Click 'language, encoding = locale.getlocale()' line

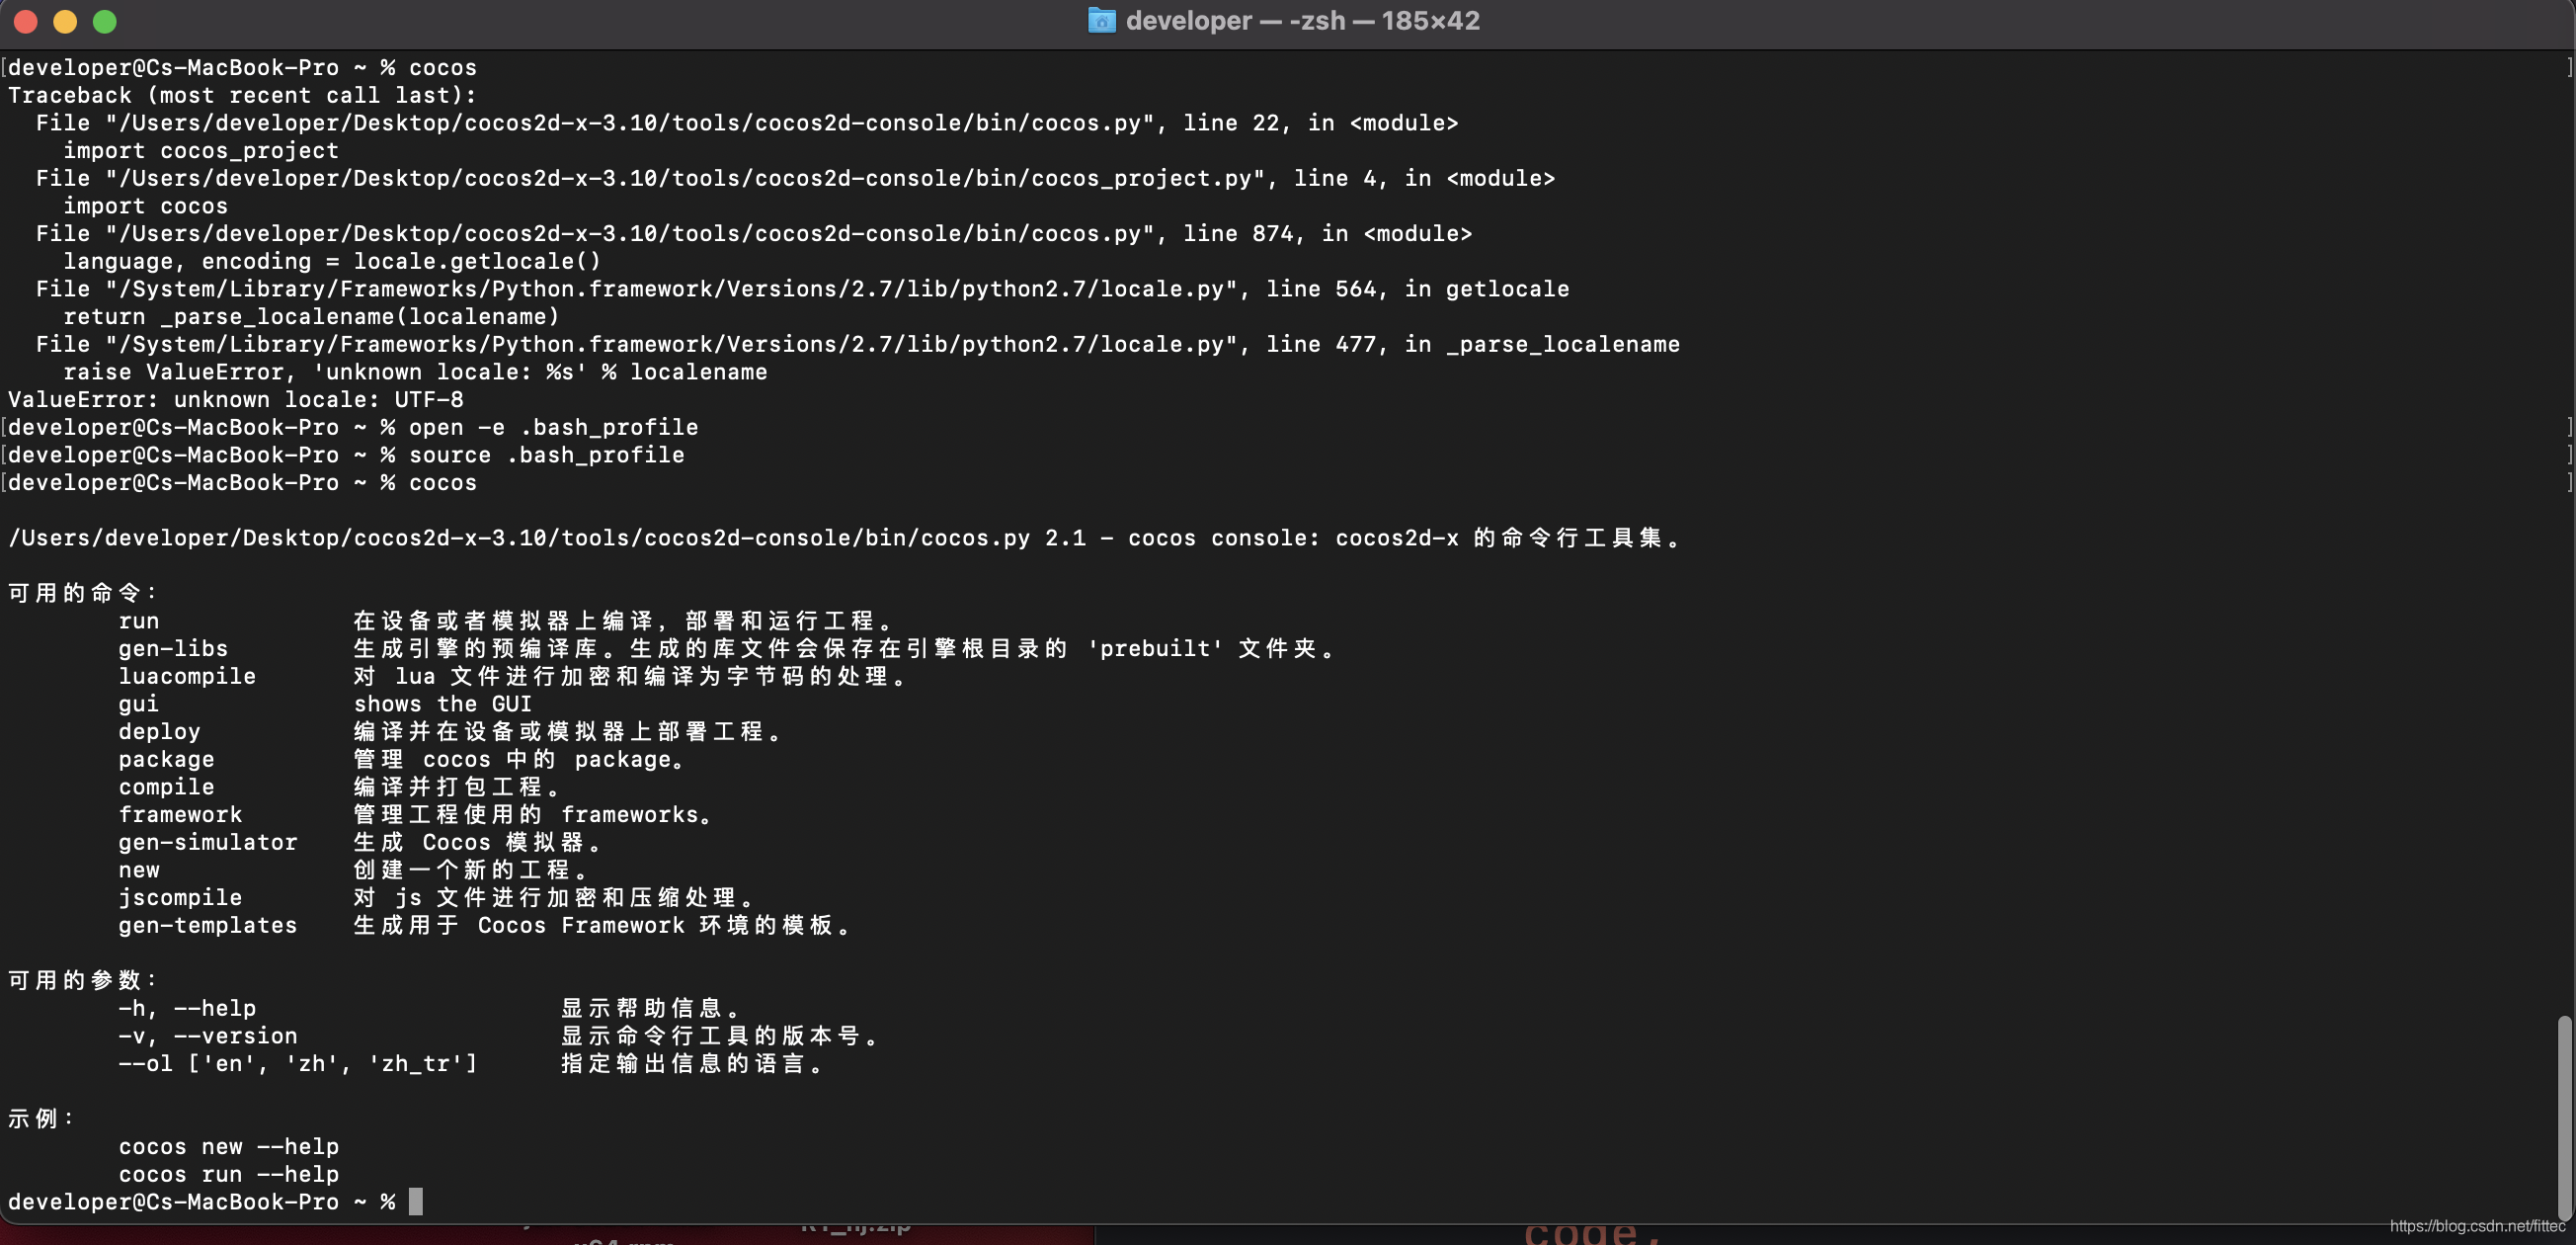coord(332,262)
